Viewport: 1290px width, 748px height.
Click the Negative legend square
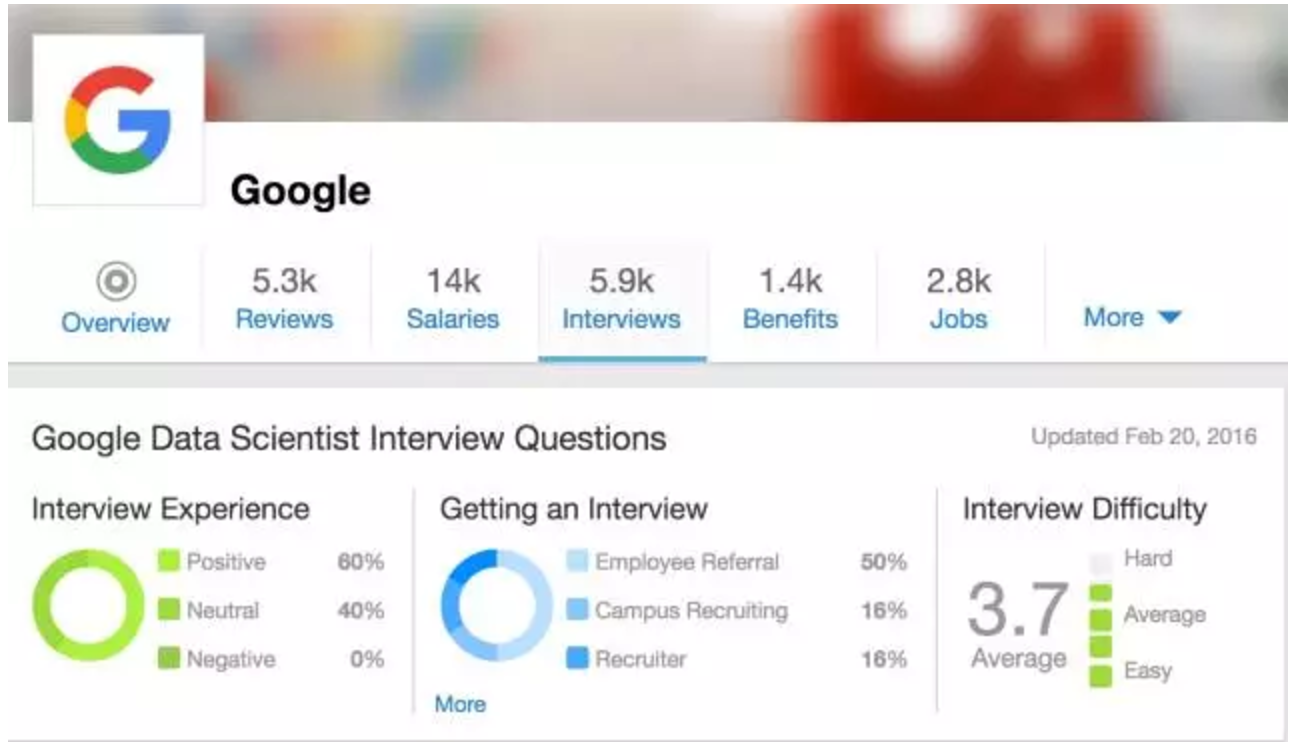pos(169,658)
